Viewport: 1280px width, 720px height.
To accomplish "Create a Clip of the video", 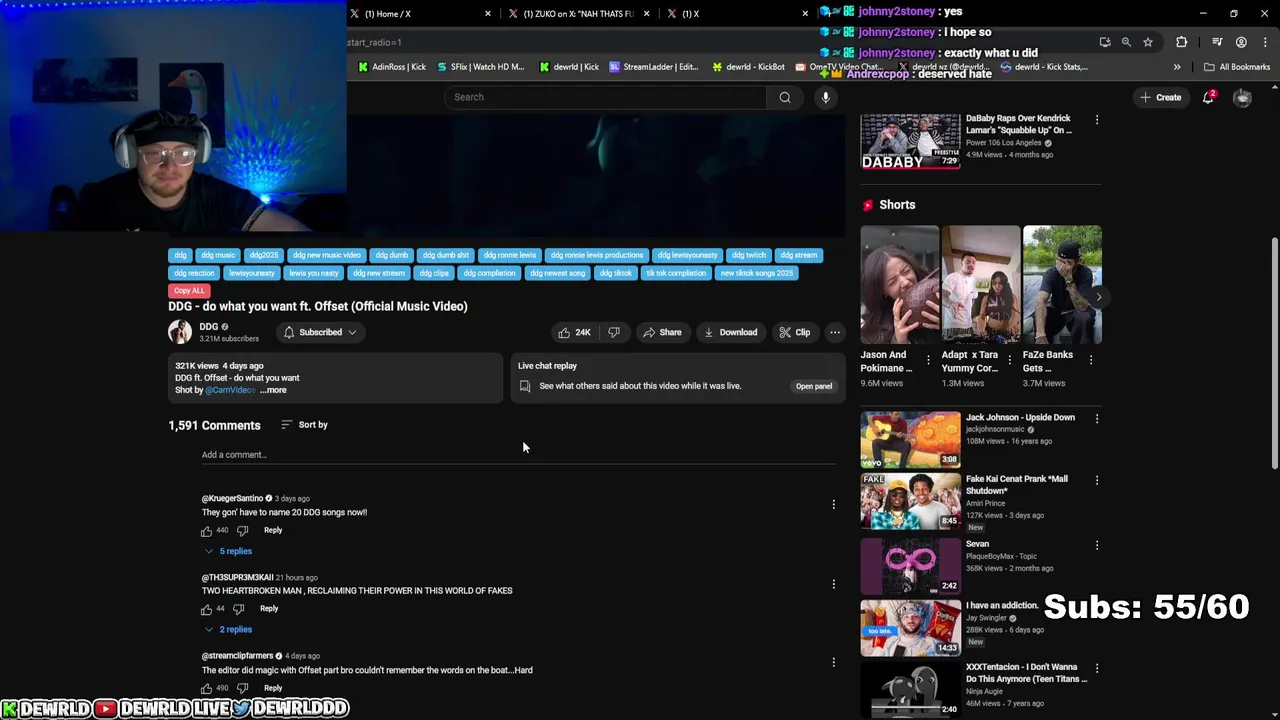I will pyautogui.click(x=795, y=332).
